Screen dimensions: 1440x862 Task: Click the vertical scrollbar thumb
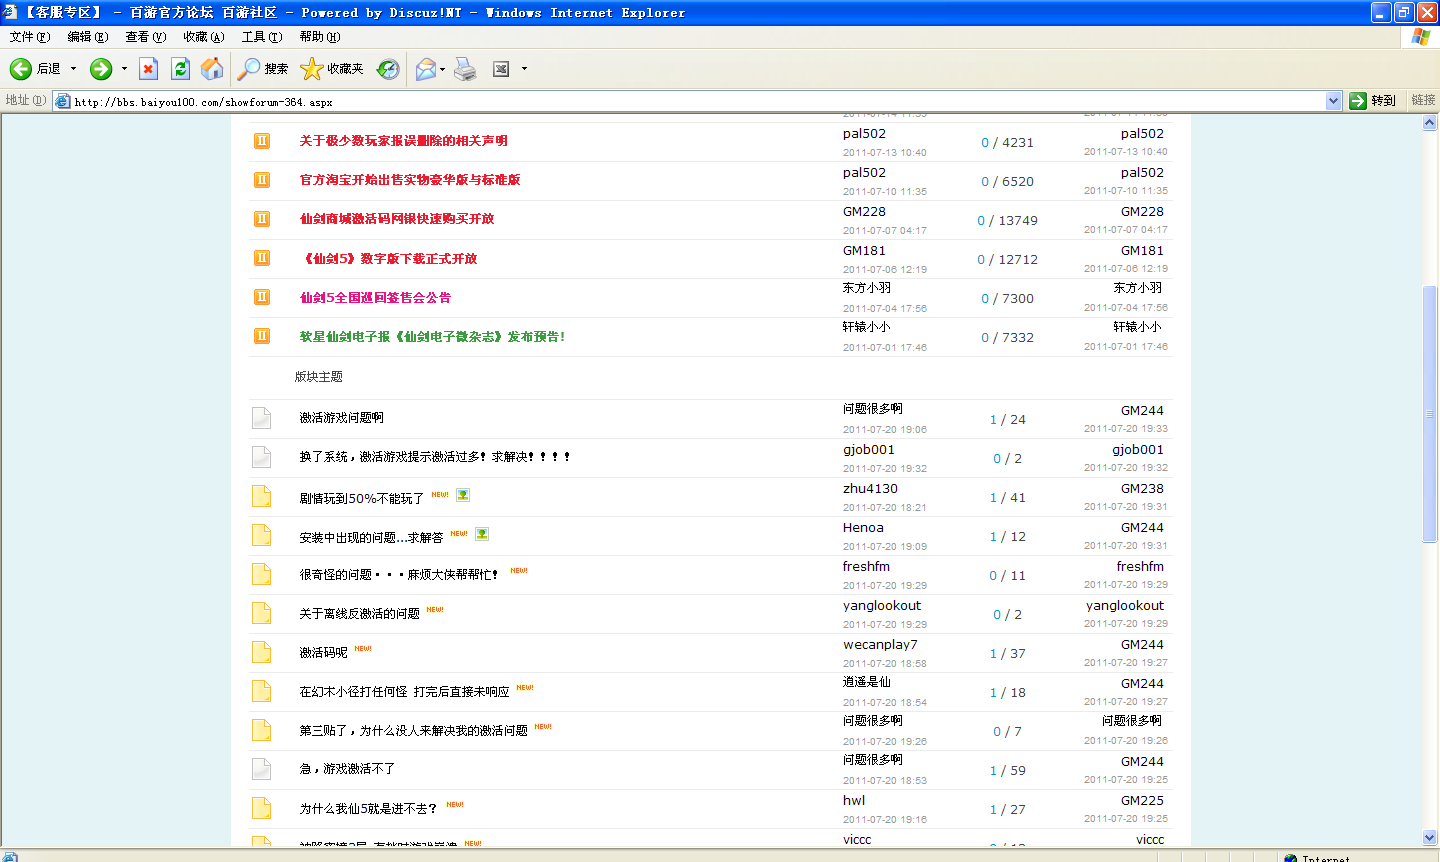tap(1430, 414)
